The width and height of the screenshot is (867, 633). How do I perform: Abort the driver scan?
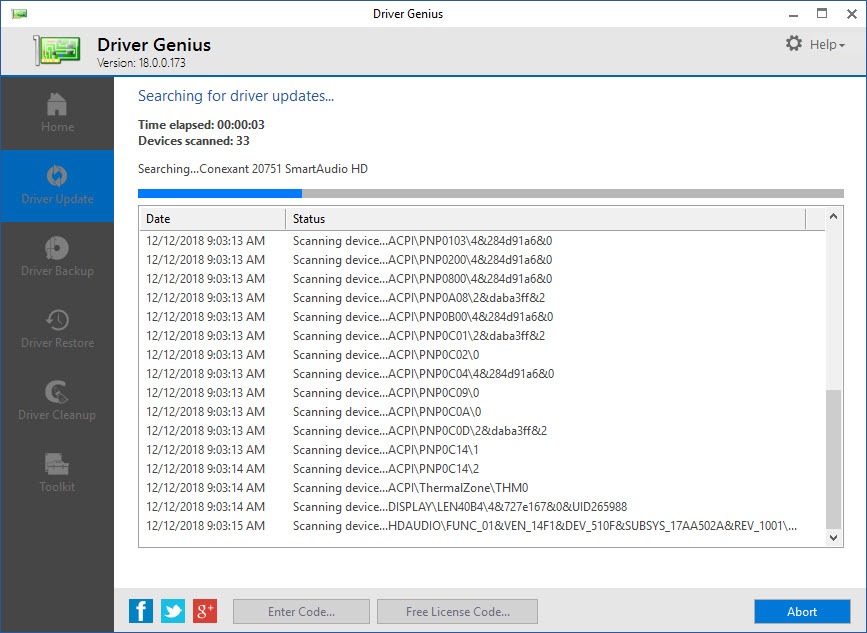click(802, 611)
